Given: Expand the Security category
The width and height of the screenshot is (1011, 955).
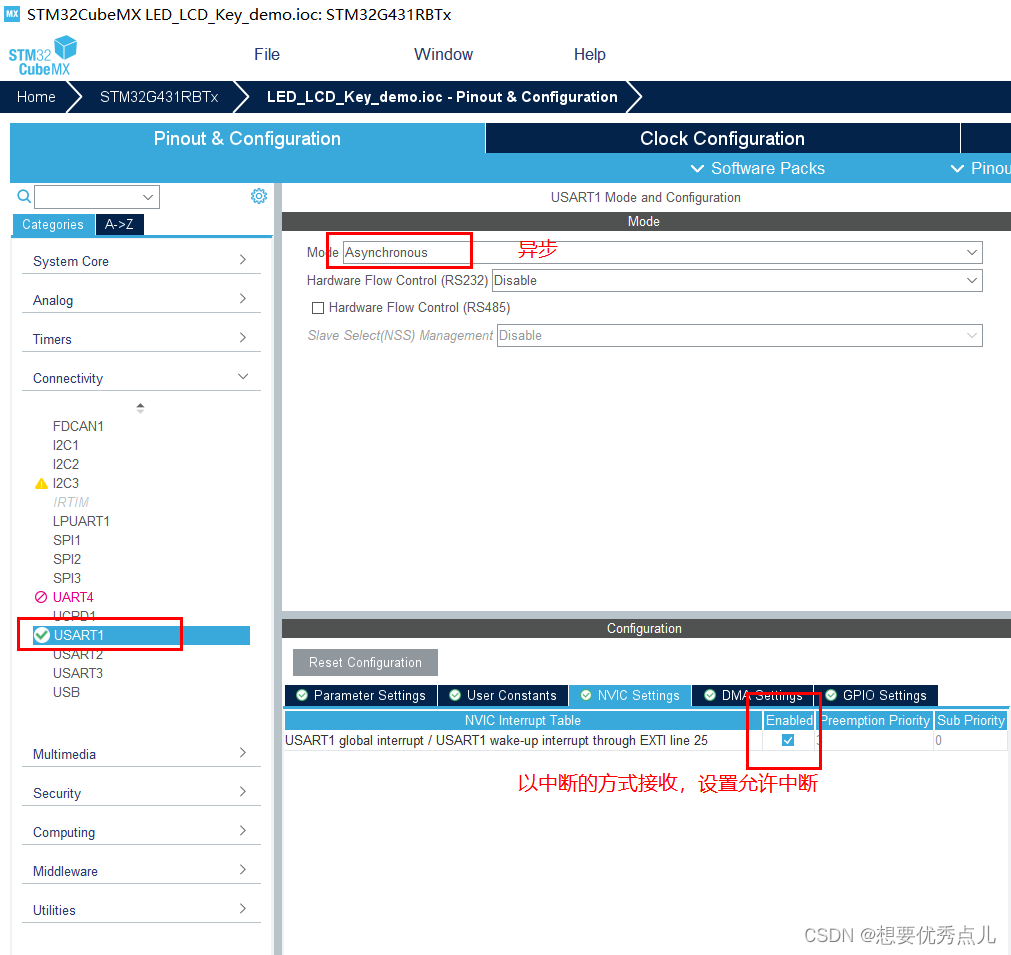Looking at the screenshot, I should click(x=141, y=793).
